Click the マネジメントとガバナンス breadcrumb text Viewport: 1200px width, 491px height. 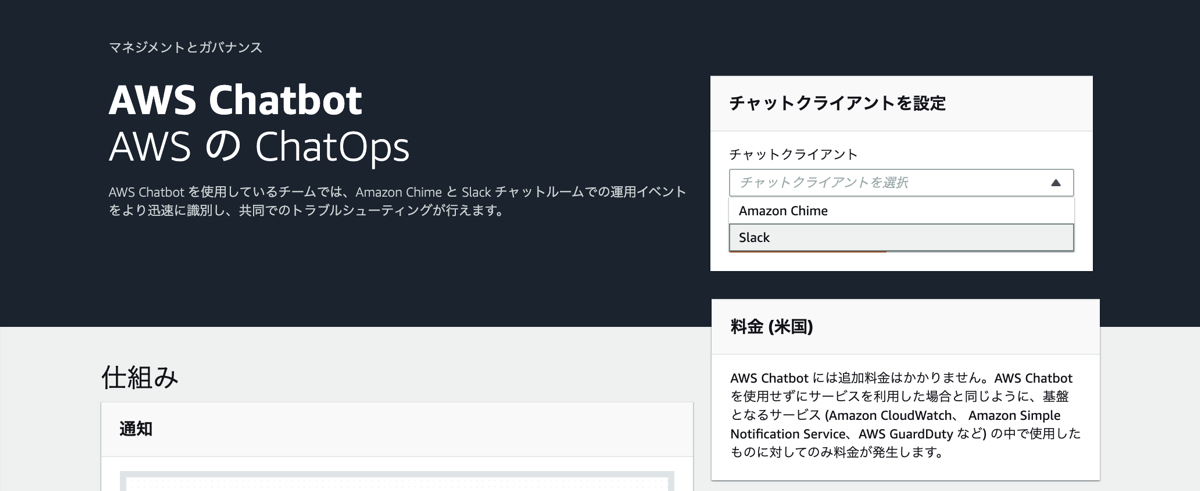click(186, 47)
